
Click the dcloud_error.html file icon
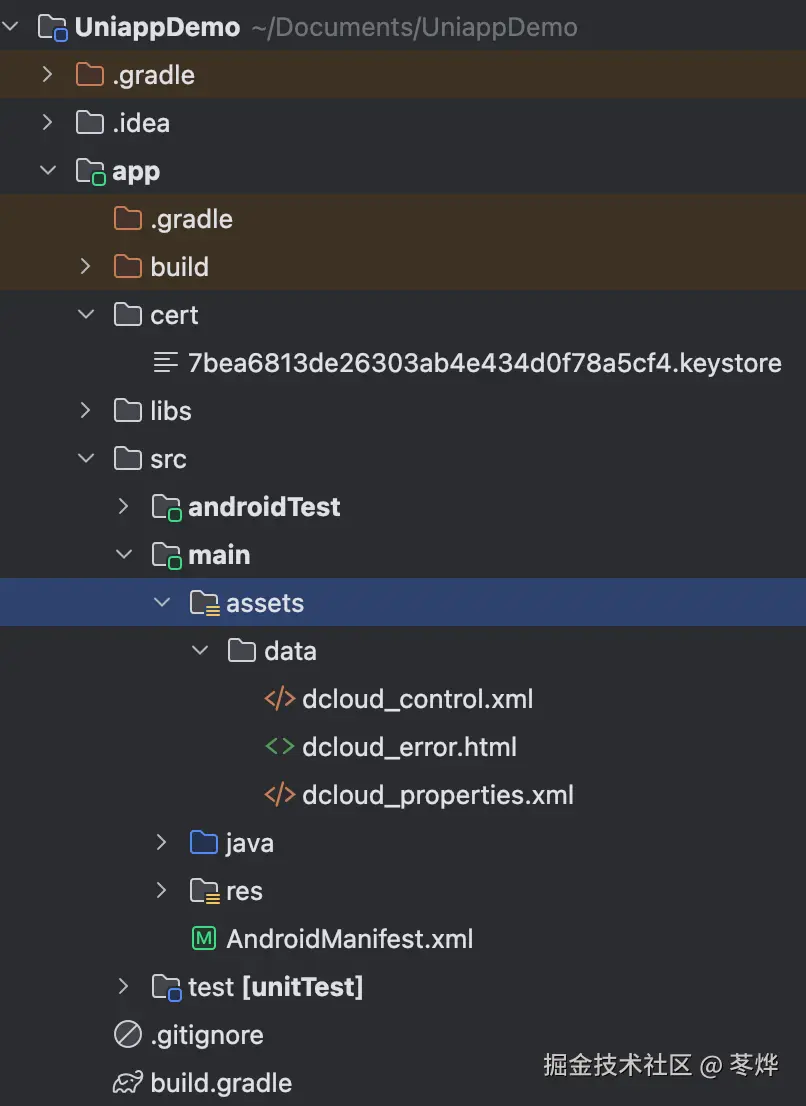(279, 747)
